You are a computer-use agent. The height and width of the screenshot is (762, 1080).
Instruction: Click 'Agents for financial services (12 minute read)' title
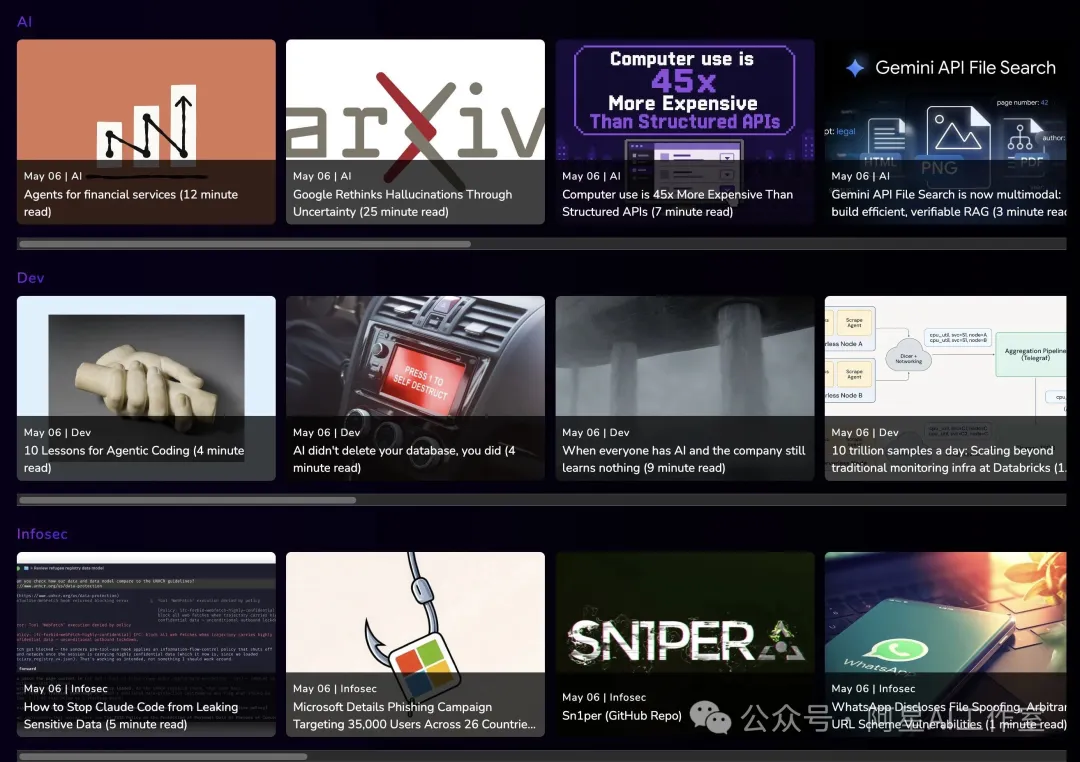[131, 203]
